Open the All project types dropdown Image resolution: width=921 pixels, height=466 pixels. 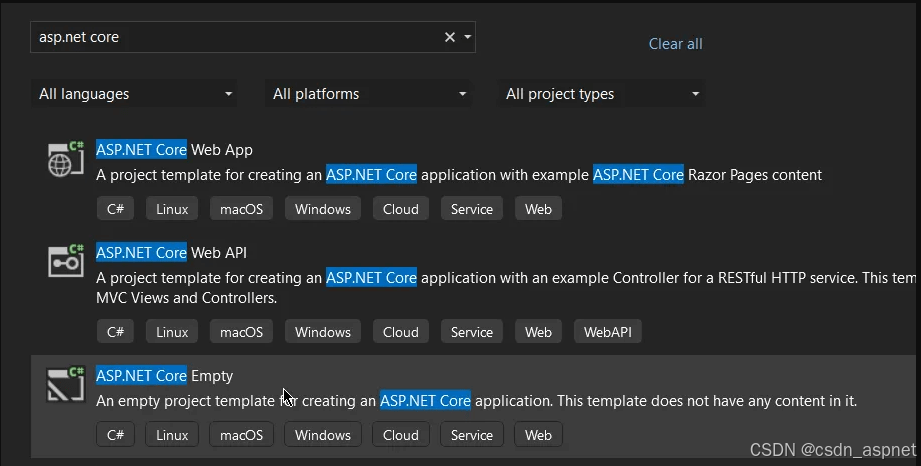click(x=601, y=94)
